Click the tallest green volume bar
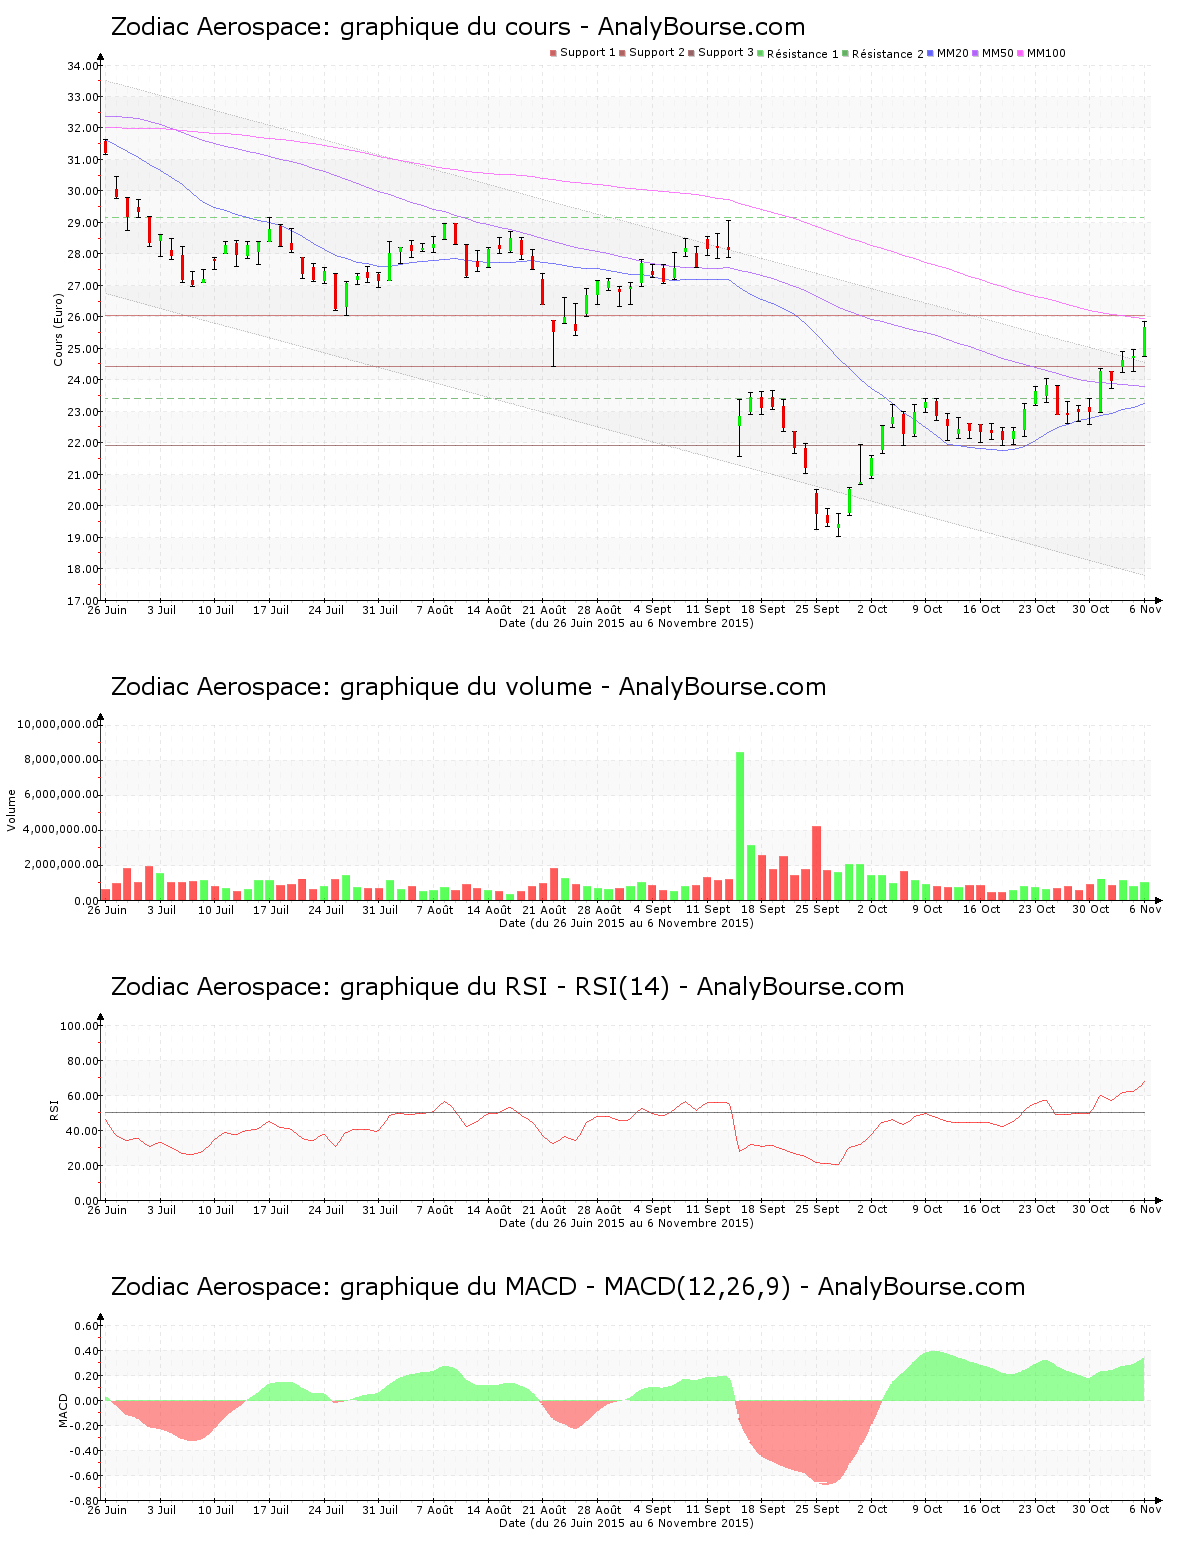This screenshot has height=1550, width=1200. click(740, 826)
